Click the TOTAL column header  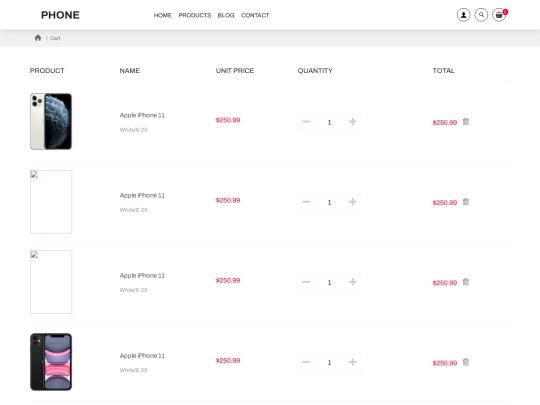444,71
